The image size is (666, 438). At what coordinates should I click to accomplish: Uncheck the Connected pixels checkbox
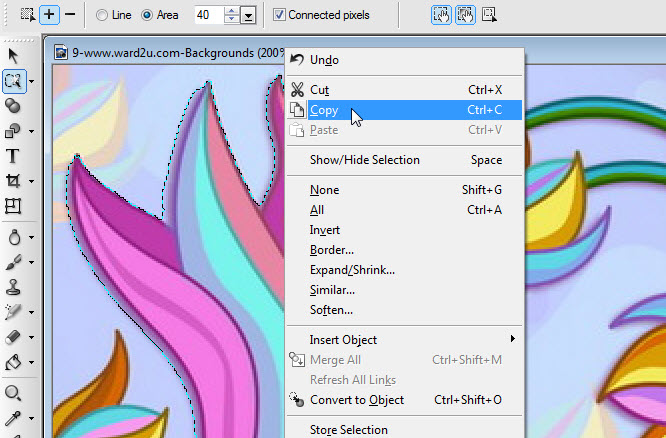280,15
